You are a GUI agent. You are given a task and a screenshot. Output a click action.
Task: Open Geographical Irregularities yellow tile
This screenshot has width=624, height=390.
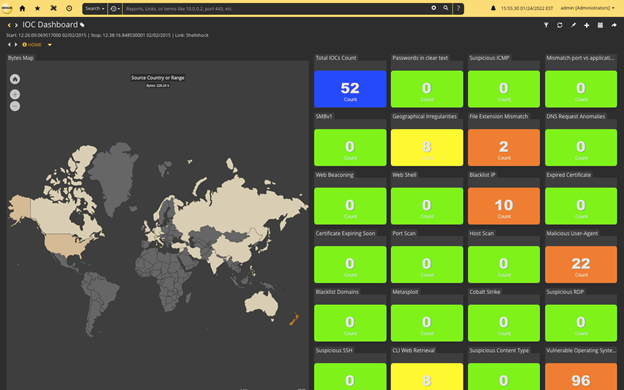(427, 148)
